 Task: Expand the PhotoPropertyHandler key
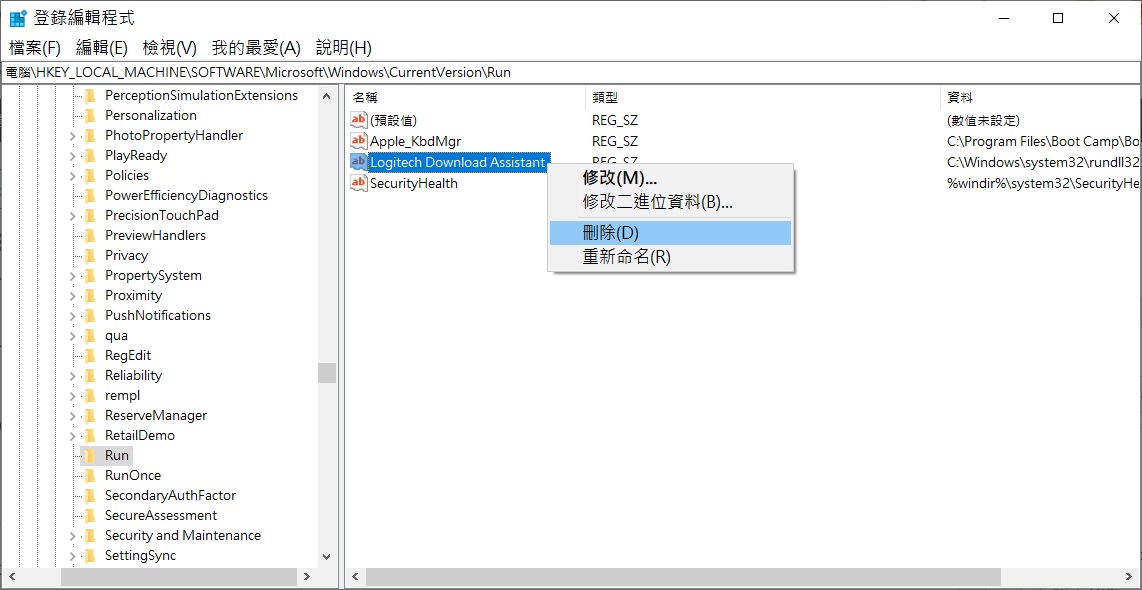72,135
